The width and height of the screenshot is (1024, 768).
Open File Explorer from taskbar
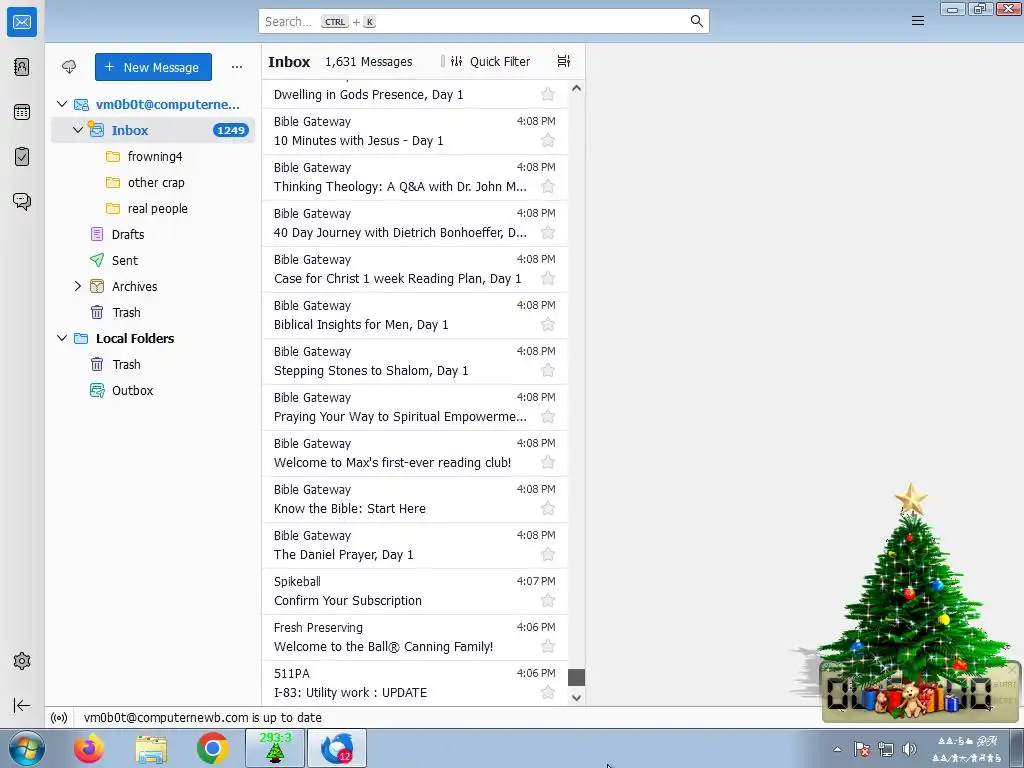(151, 748)
